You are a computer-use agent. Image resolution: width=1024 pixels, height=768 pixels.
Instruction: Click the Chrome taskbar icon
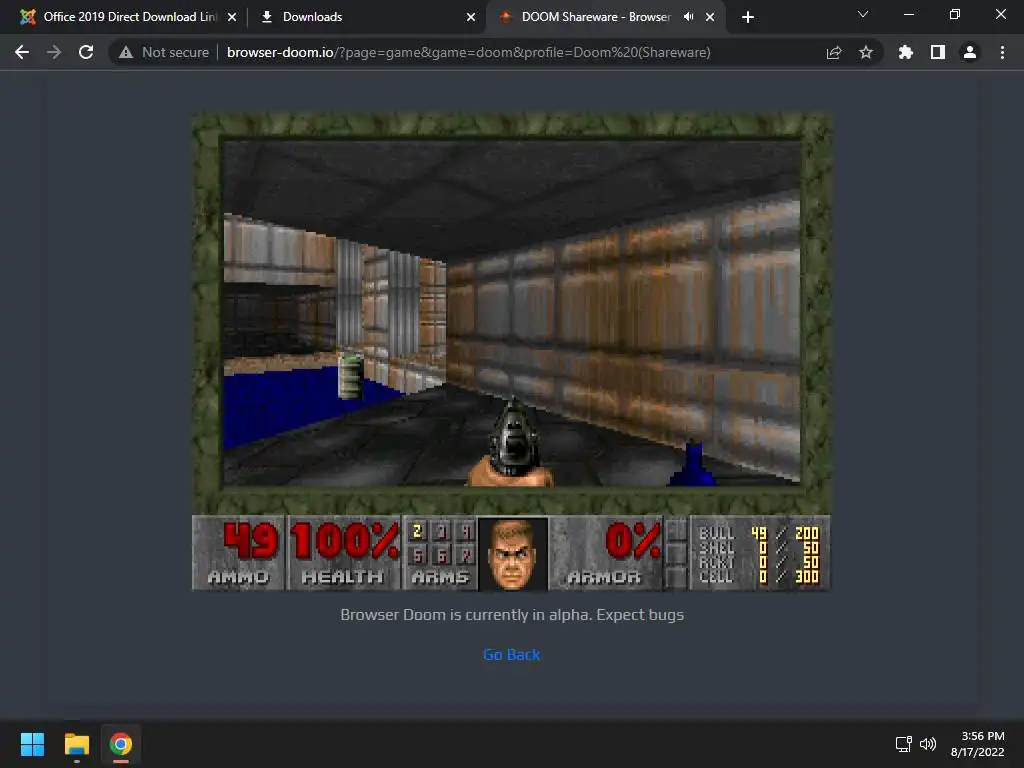tap(121, 744)
